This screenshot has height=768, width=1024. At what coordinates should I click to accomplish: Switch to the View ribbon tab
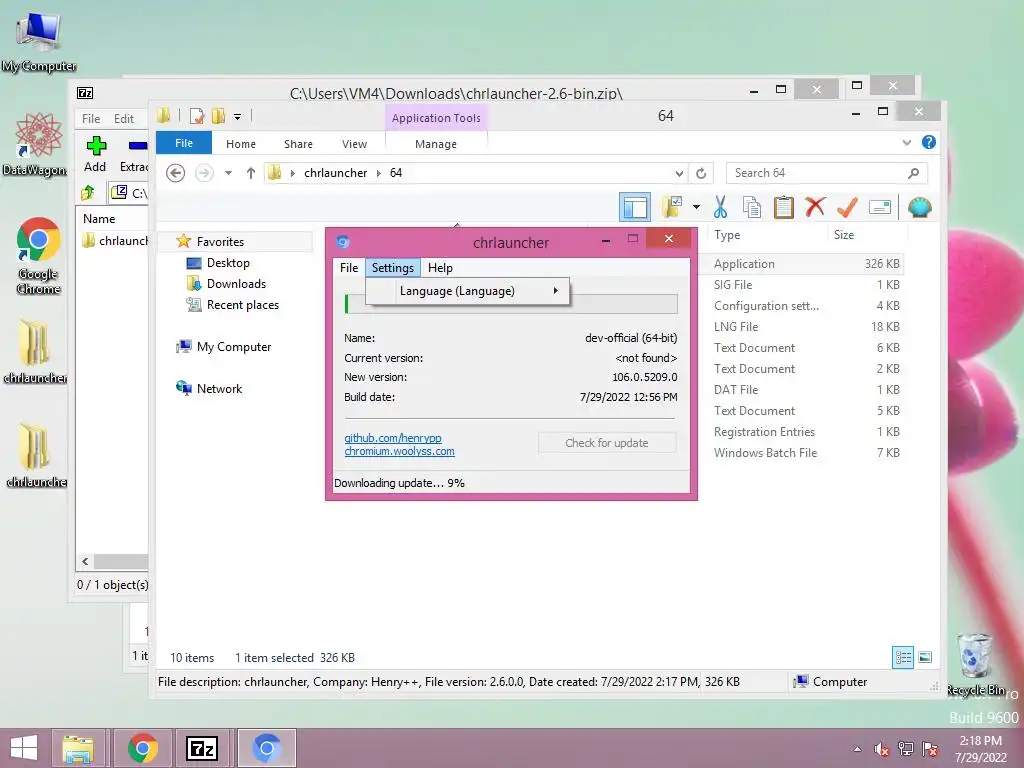coord(355,144)
